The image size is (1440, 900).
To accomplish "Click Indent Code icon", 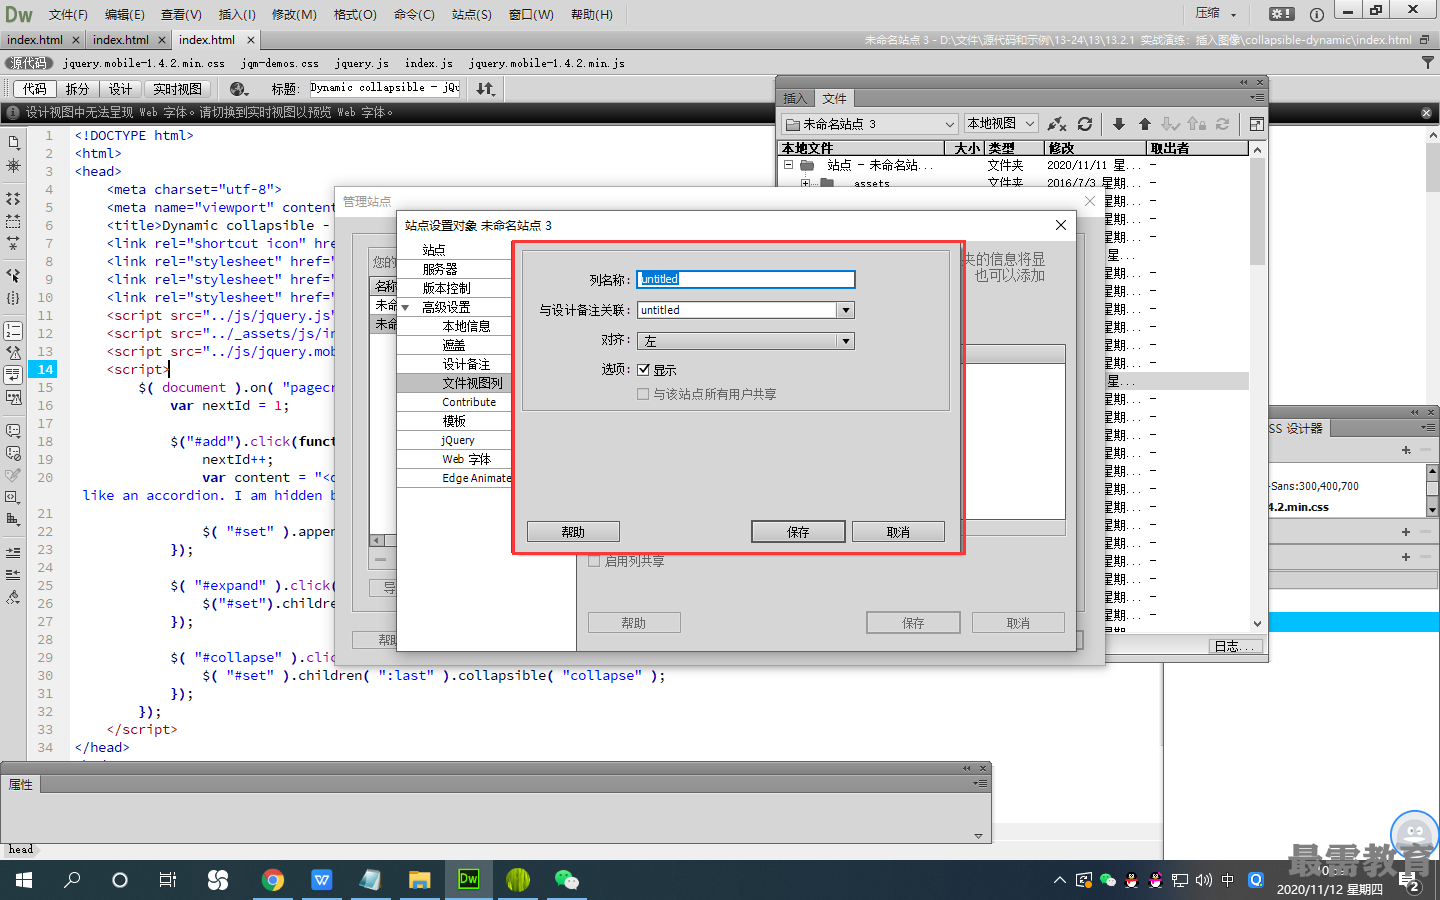I will [13, 552].
